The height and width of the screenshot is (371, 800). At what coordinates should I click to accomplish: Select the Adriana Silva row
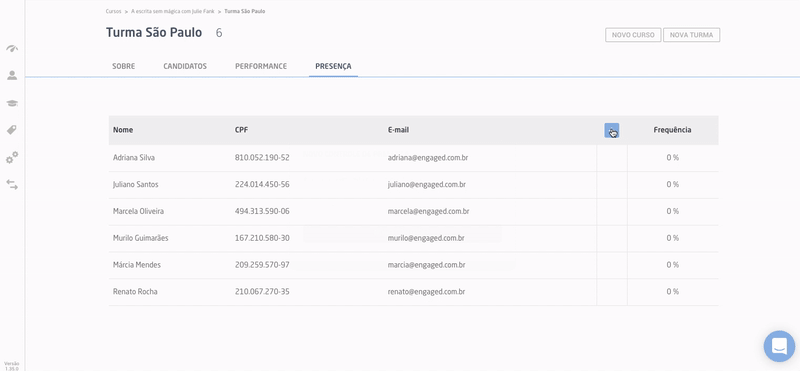pyautogui.click(x=413, y=158)
